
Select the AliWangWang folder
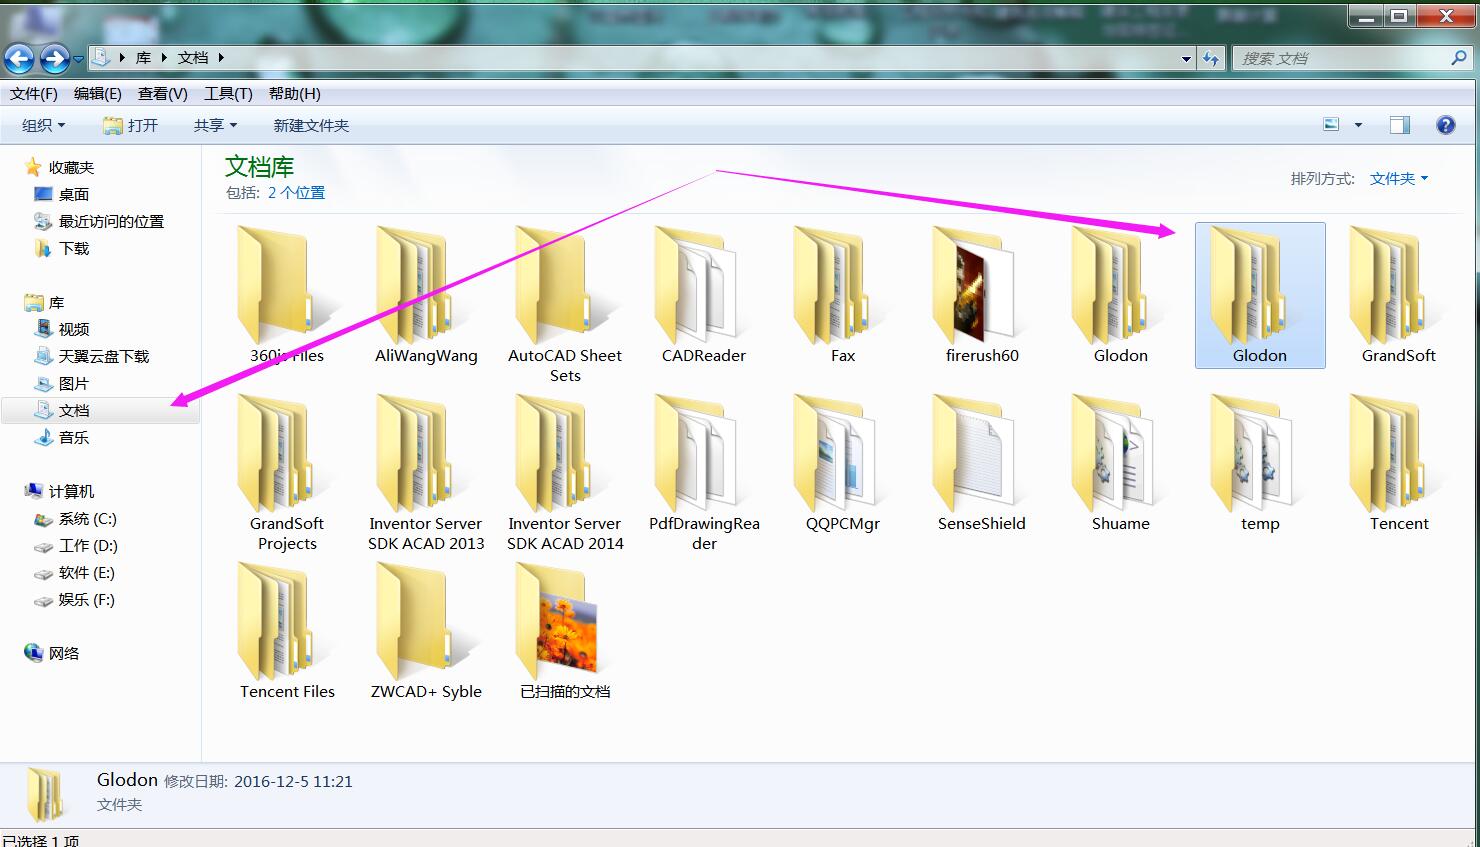tap(426, 295)
